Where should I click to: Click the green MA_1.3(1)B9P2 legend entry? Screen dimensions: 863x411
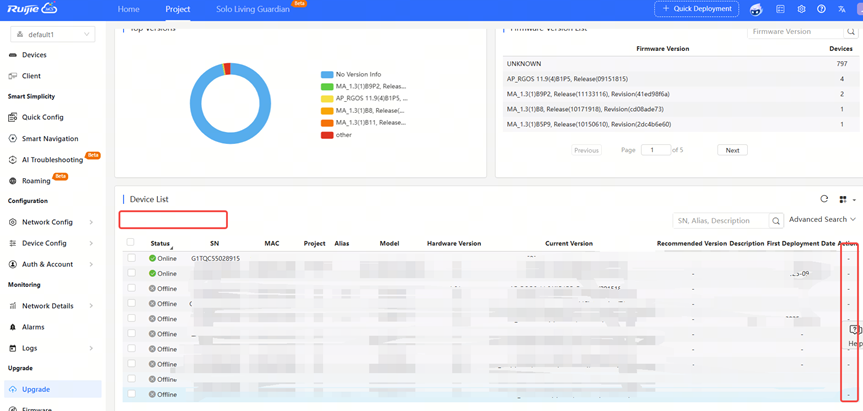click(x=365, y=86)
